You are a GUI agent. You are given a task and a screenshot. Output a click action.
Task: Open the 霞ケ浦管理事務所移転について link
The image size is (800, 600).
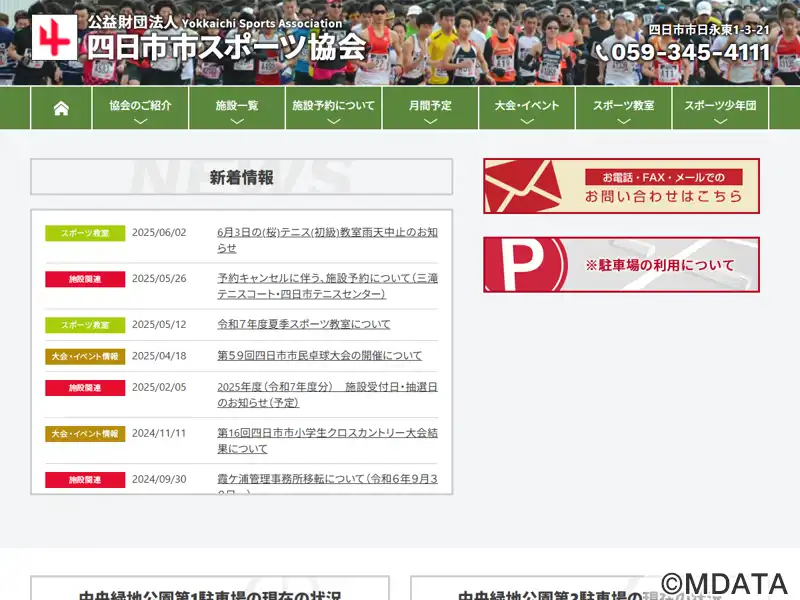point(328,482)
